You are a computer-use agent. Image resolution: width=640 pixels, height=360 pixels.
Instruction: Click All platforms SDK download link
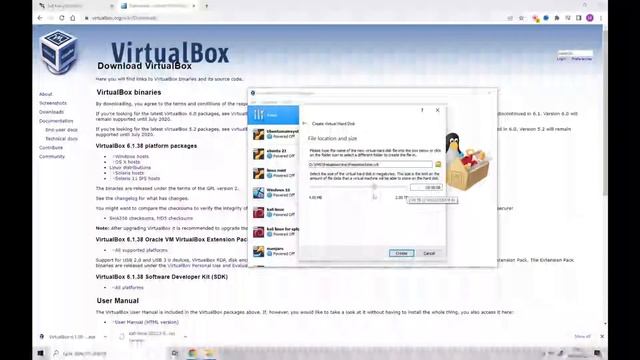pyautogui.click(x=129, y=287)
